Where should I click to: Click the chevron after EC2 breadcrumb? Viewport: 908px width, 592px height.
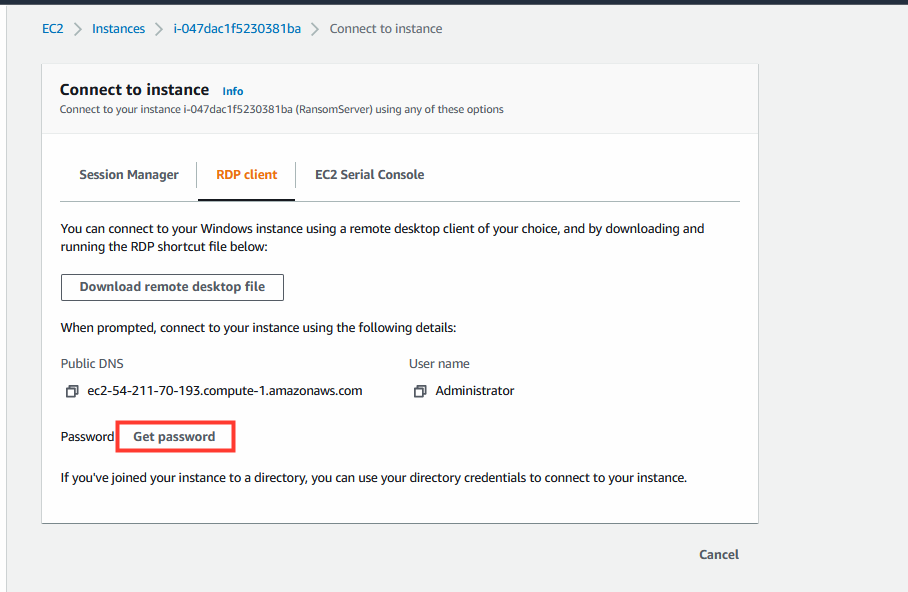pyautogui.click(x=78, y=29)
